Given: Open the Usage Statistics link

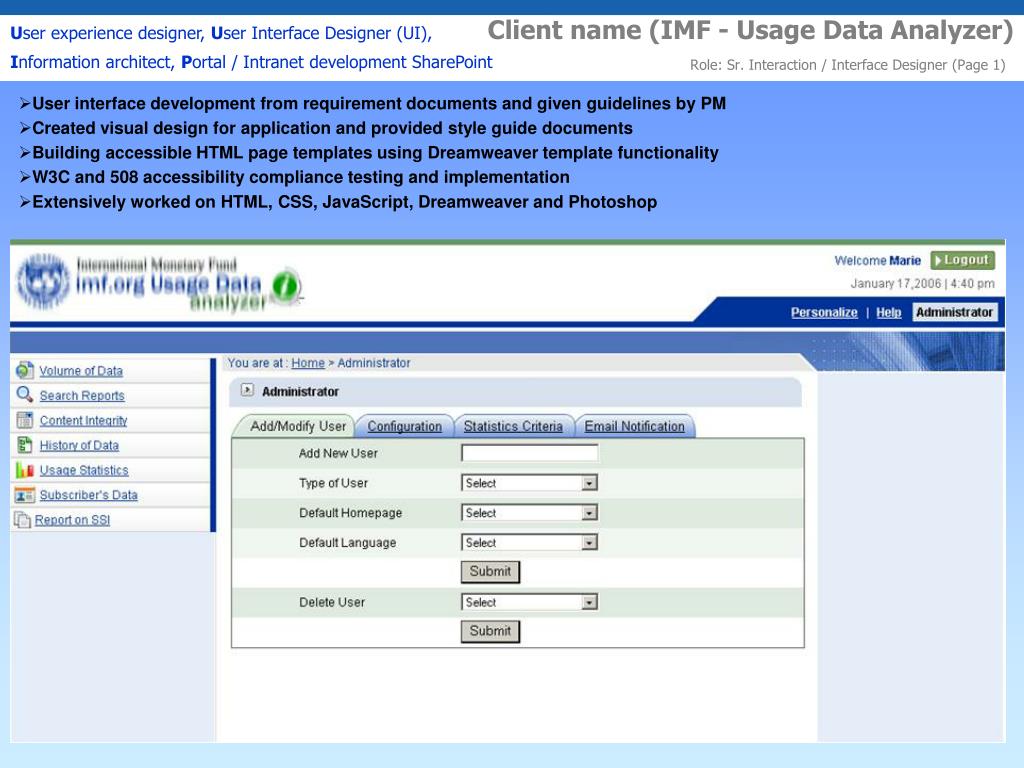Looking at the screenshot, I should coord(84,470).
